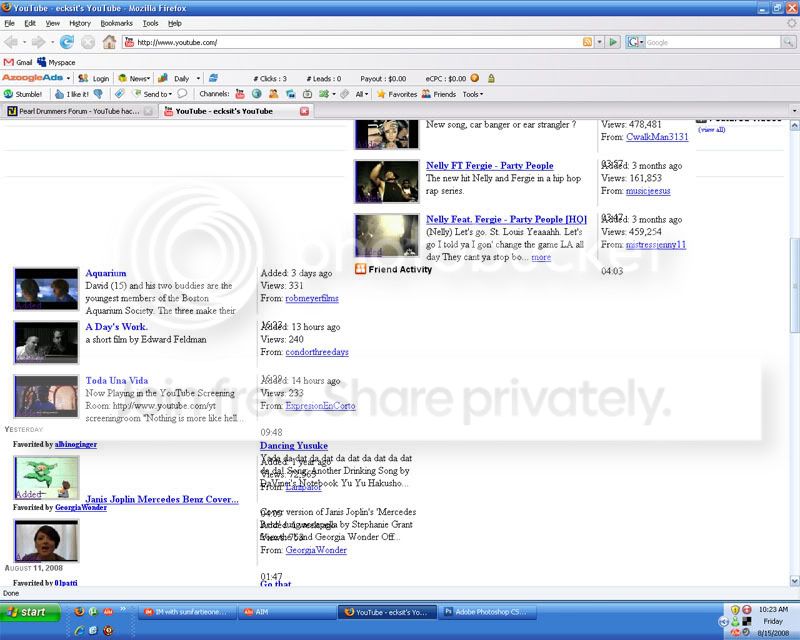Screen dimensions: 800x640
Task: Open the Aquarium video link
Action: click(106, 273)
